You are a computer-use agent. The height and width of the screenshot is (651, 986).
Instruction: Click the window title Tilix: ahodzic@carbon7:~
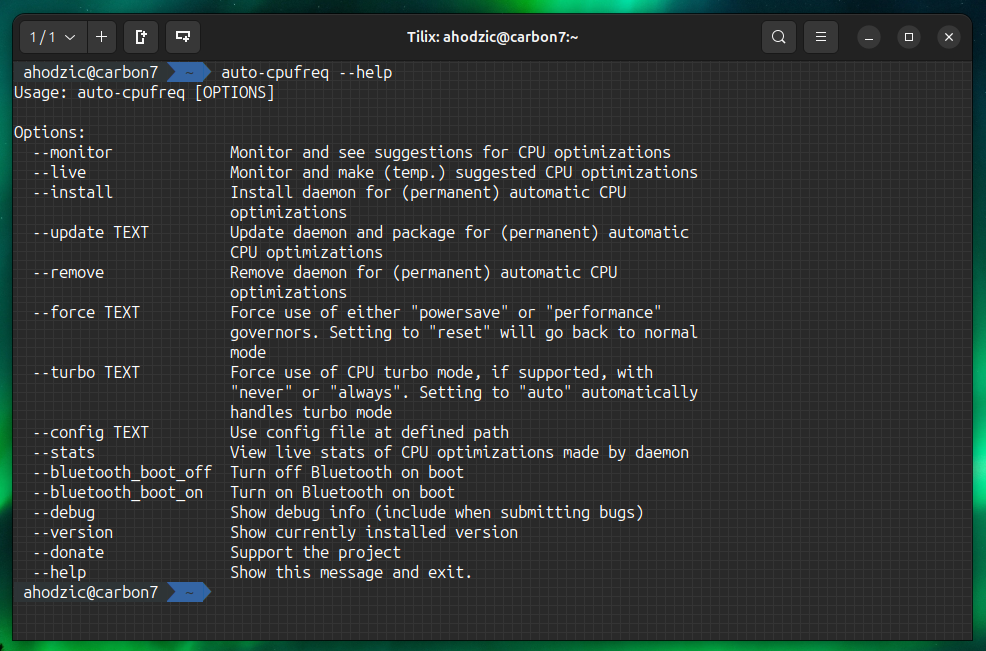(492, 37)
